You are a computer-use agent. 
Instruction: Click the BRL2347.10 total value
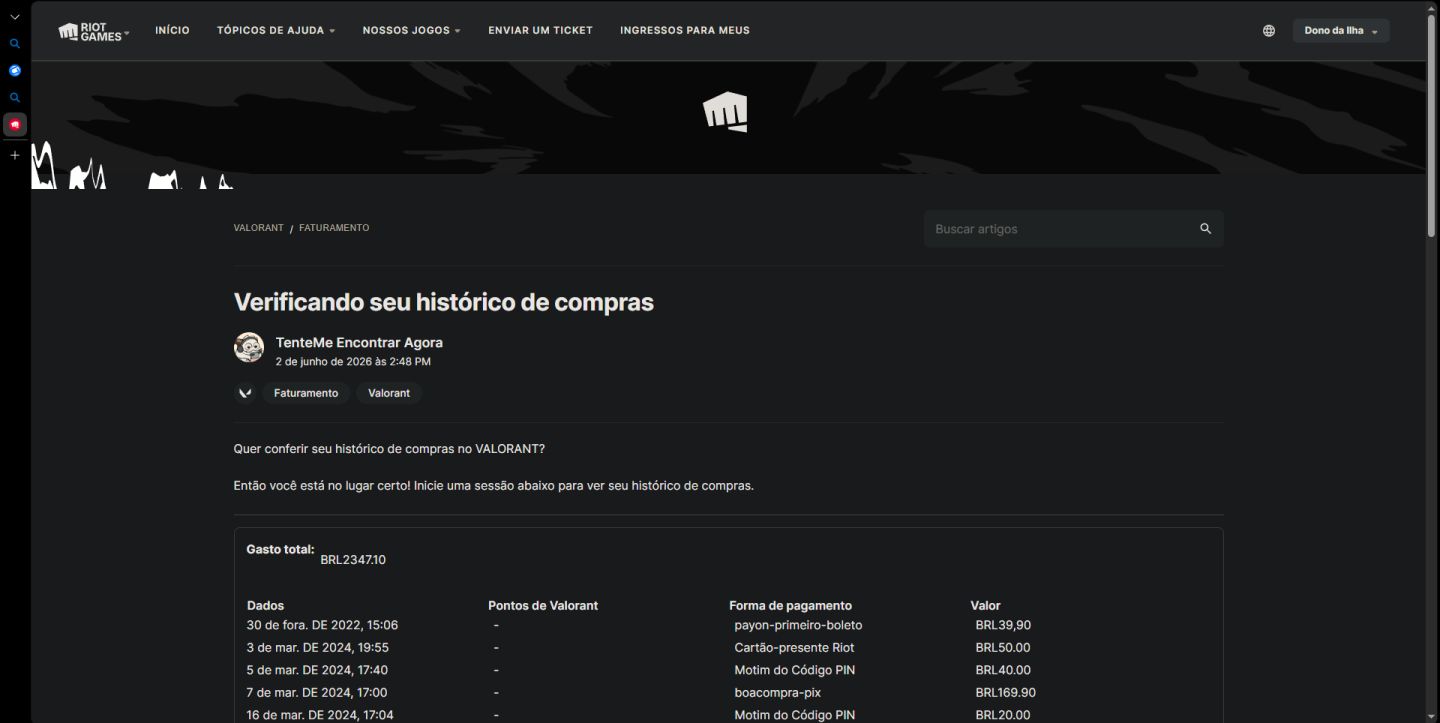click(x=353, y=560)
